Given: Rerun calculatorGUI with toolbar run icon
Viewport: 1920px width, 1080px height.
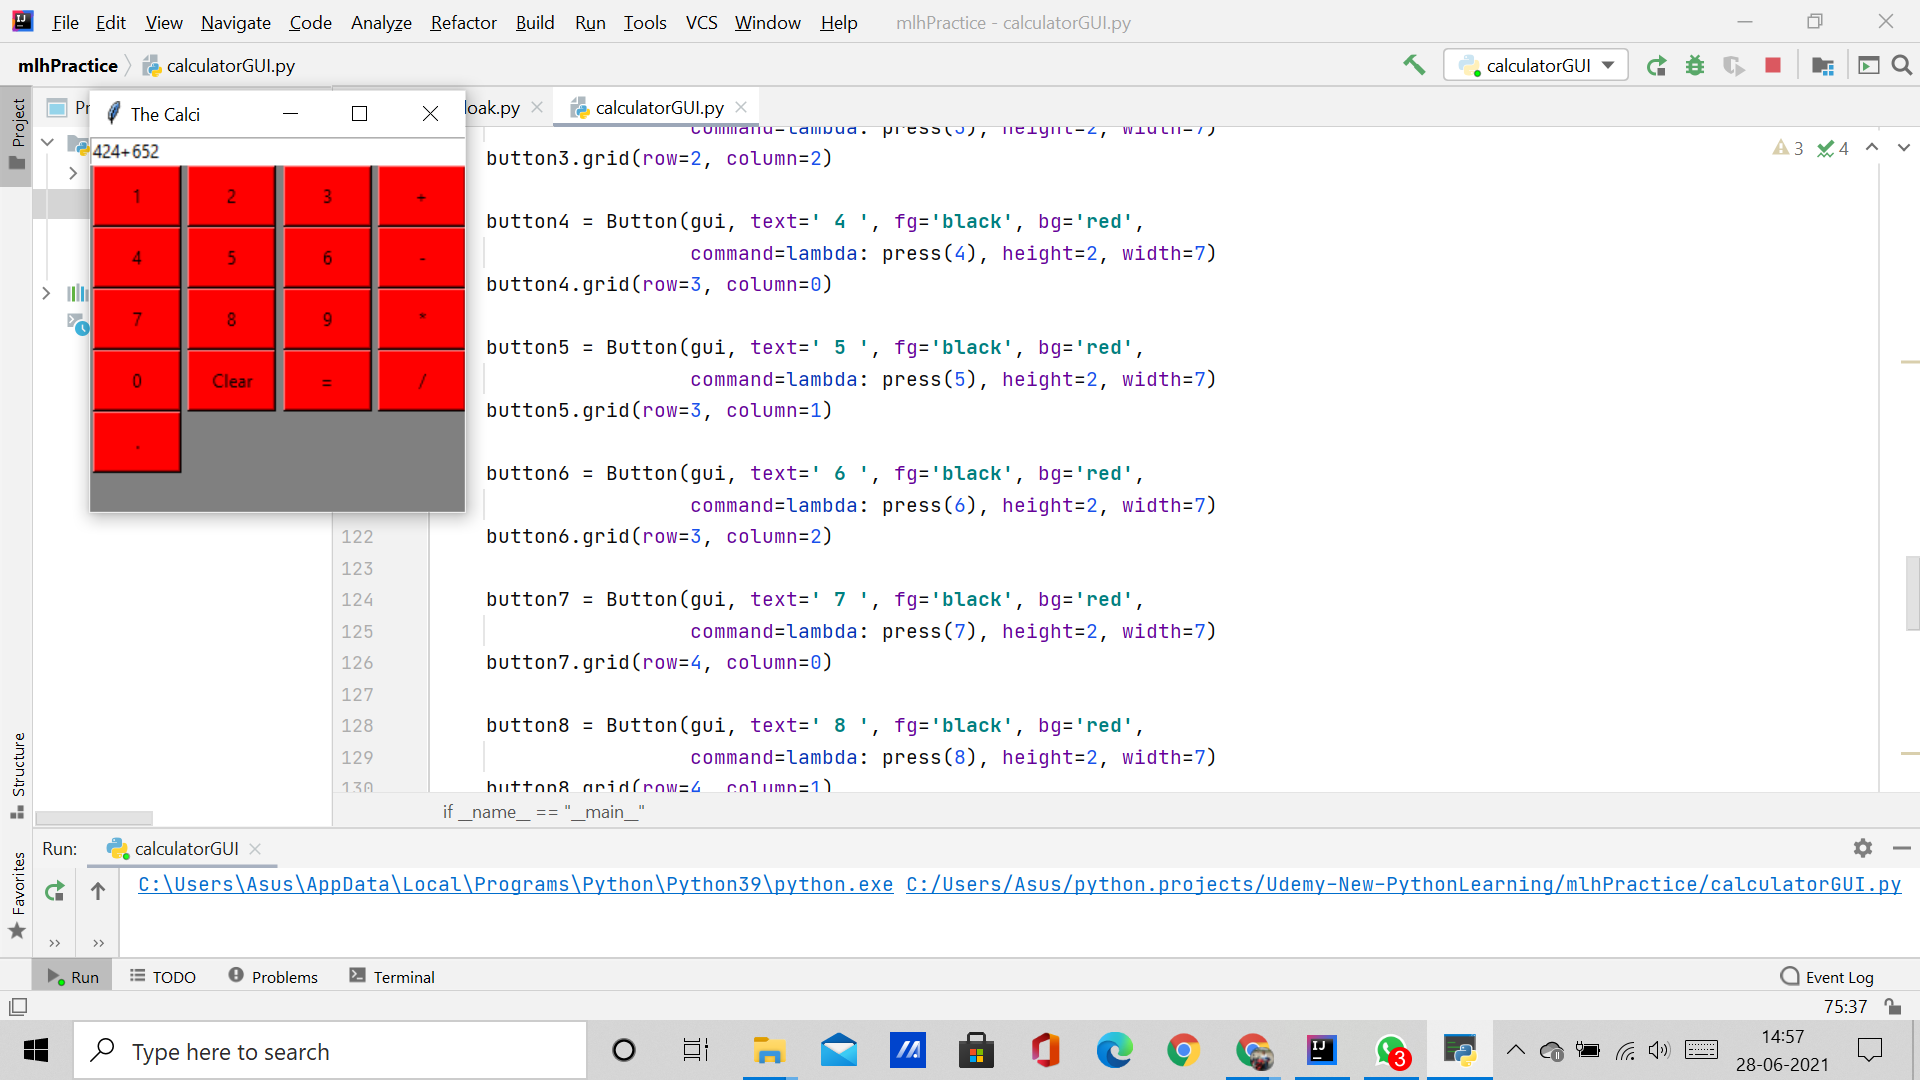Looking at the screenshot, I should pyautogui.click(x=1656, y=66).
